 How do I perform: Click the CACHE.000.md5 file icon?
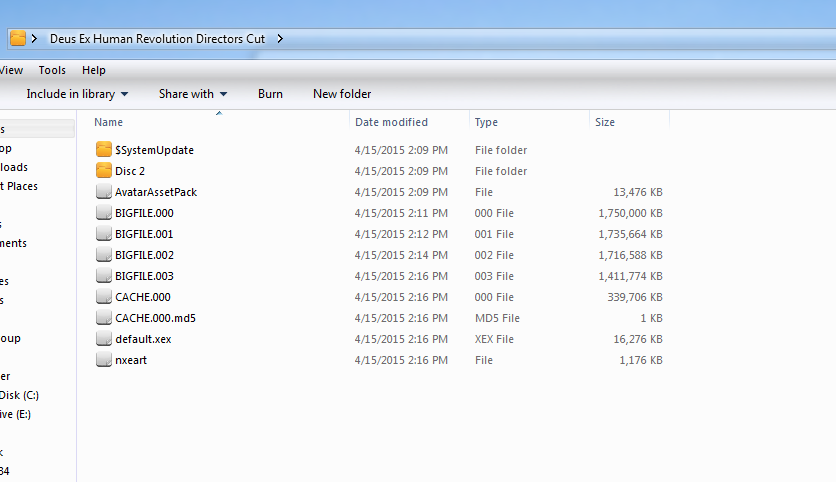tap(104, 318)
